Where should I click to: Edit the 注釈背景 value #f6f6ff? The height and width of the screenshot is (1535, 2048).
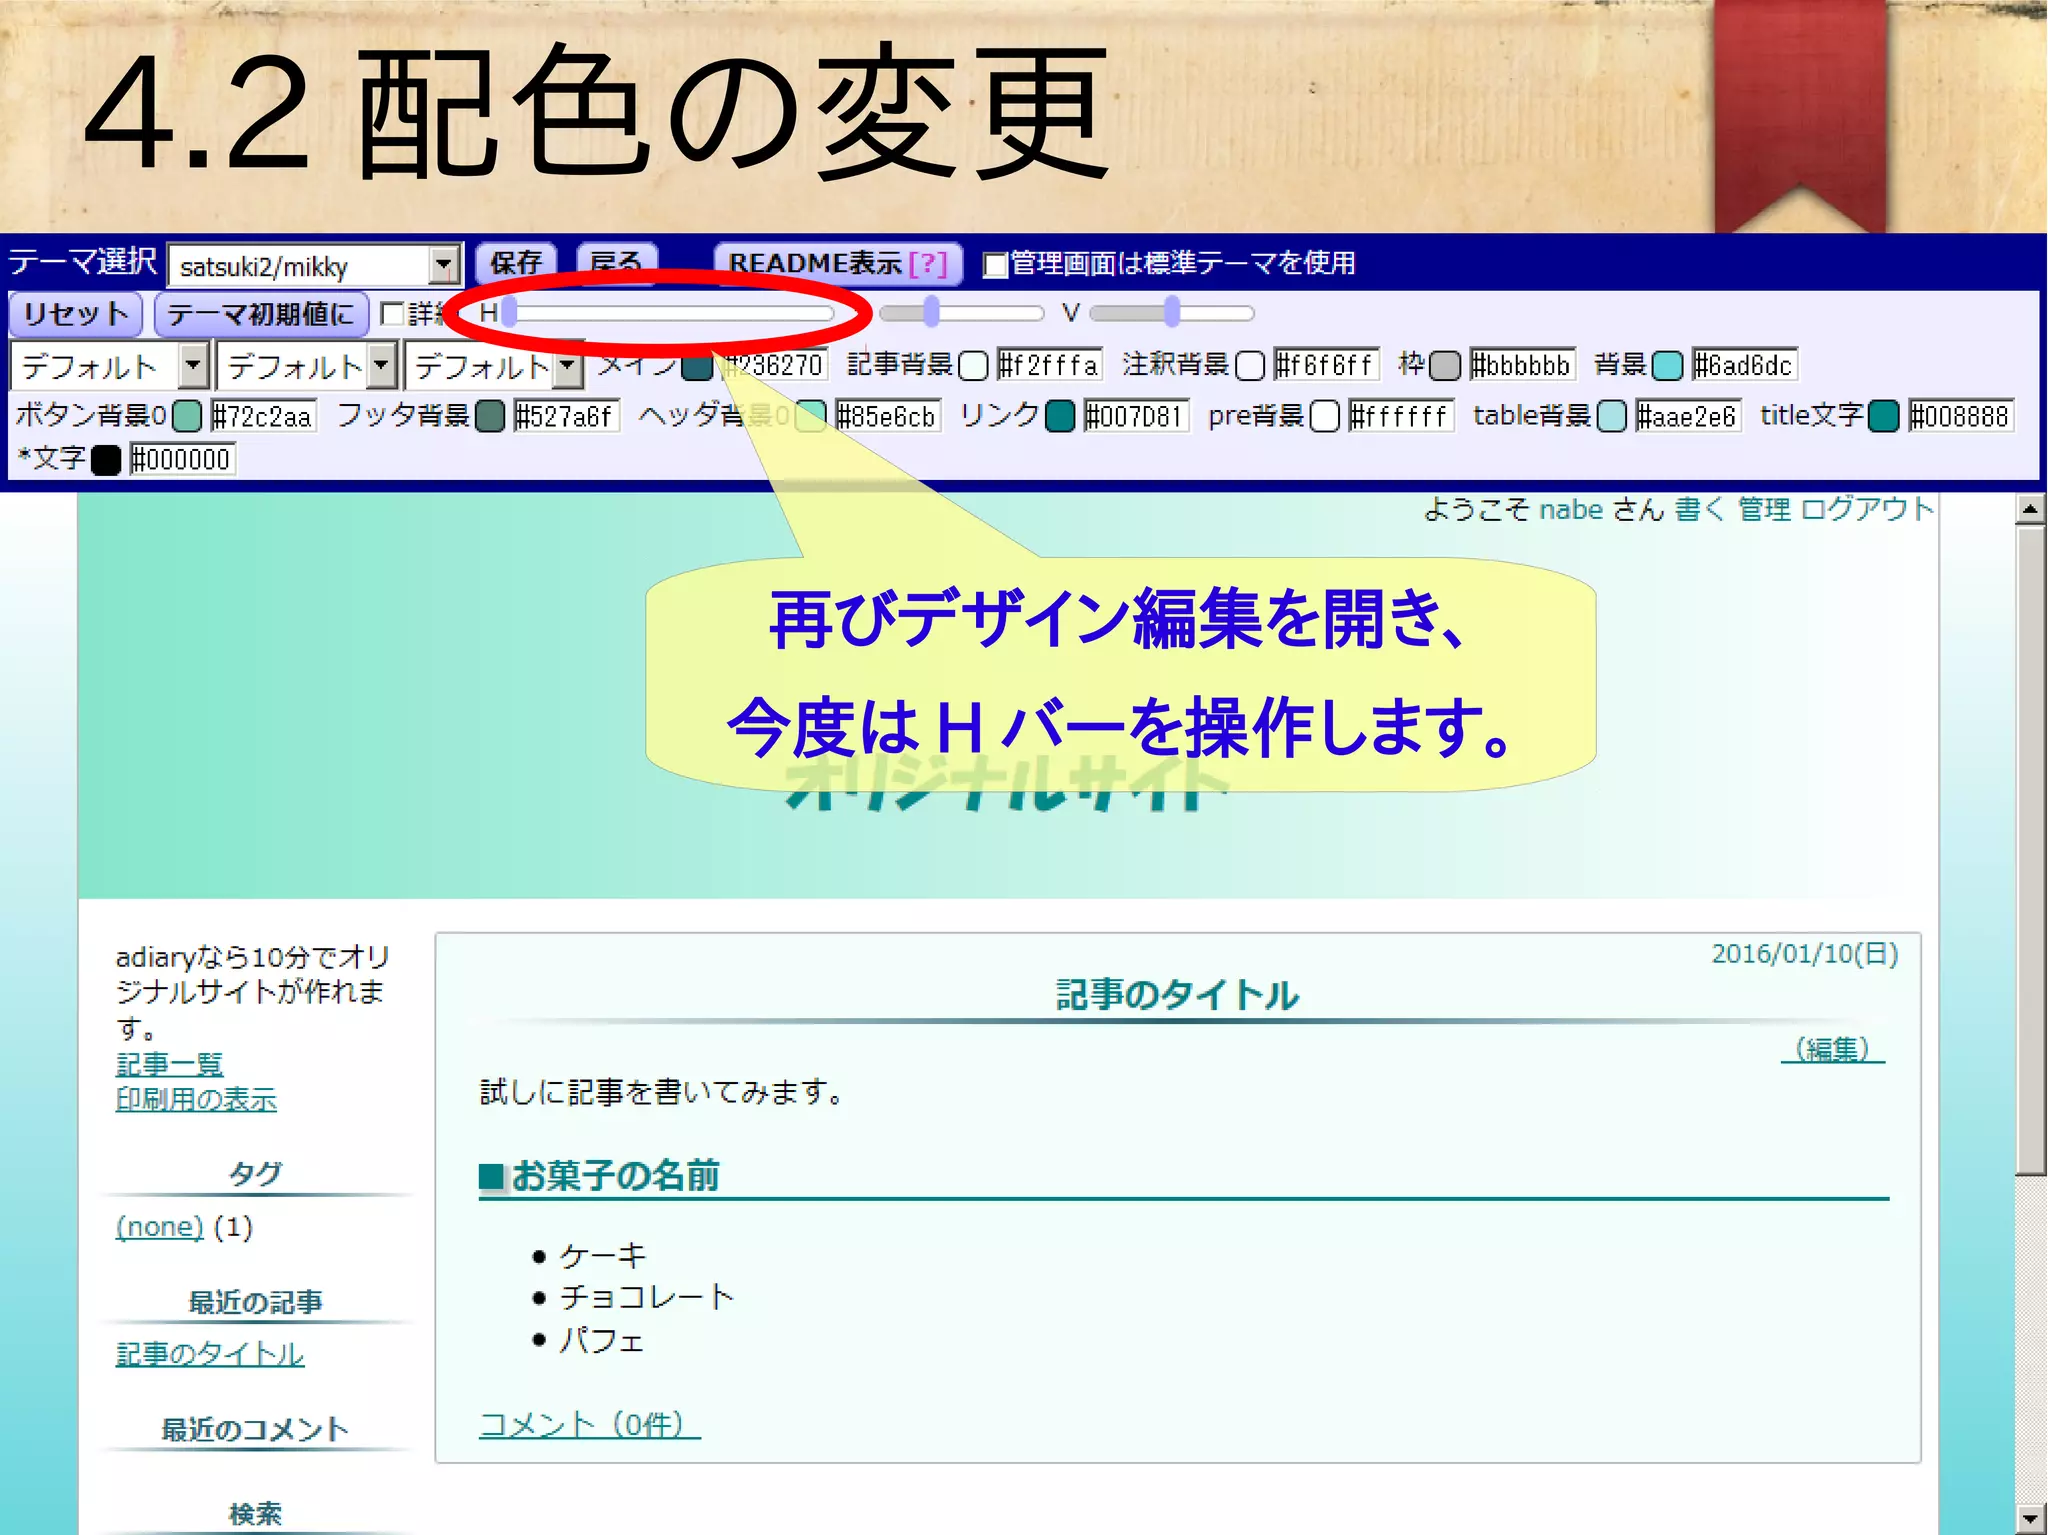pyautogui.click(x=1326, y=366)
